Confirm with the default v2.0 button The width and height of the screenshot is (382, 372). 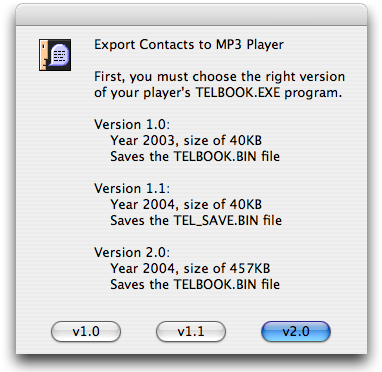coord(296,331)
